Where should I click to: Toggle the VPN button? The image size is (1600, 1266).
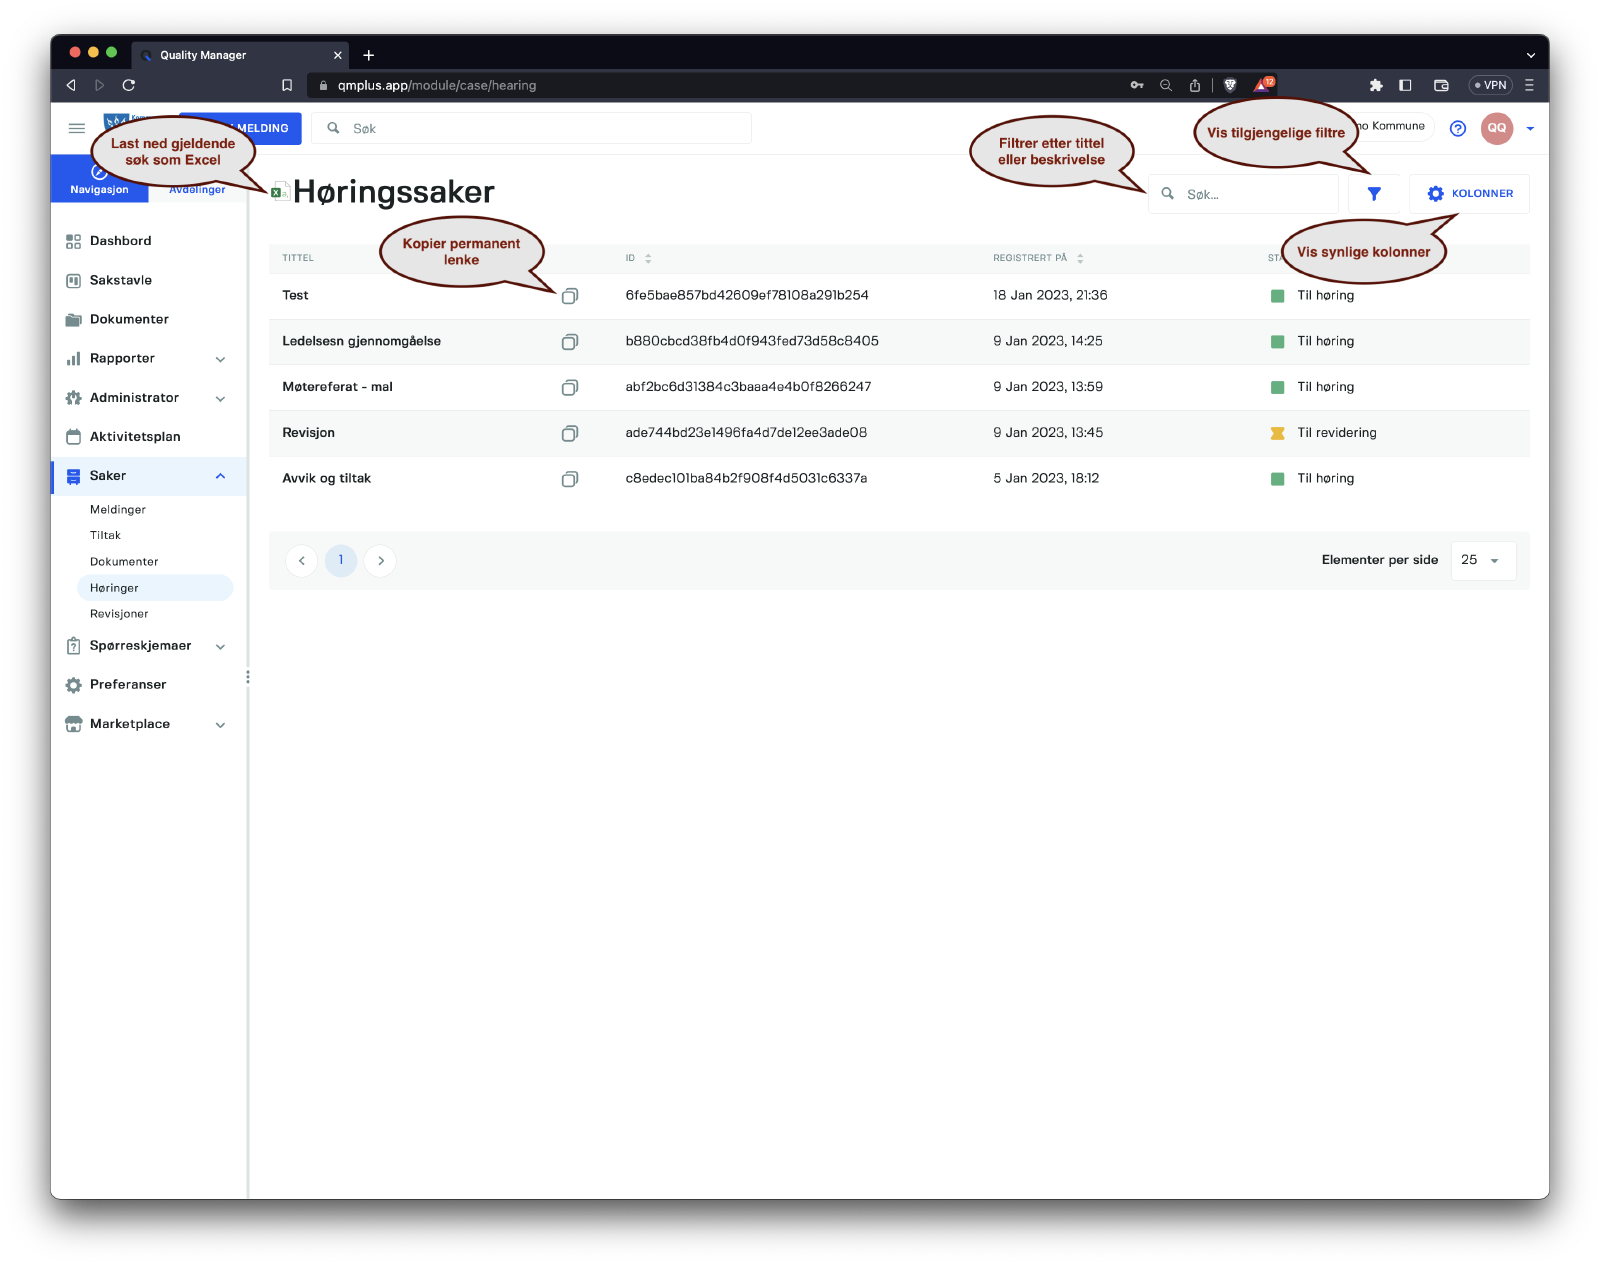point(1490,85)
